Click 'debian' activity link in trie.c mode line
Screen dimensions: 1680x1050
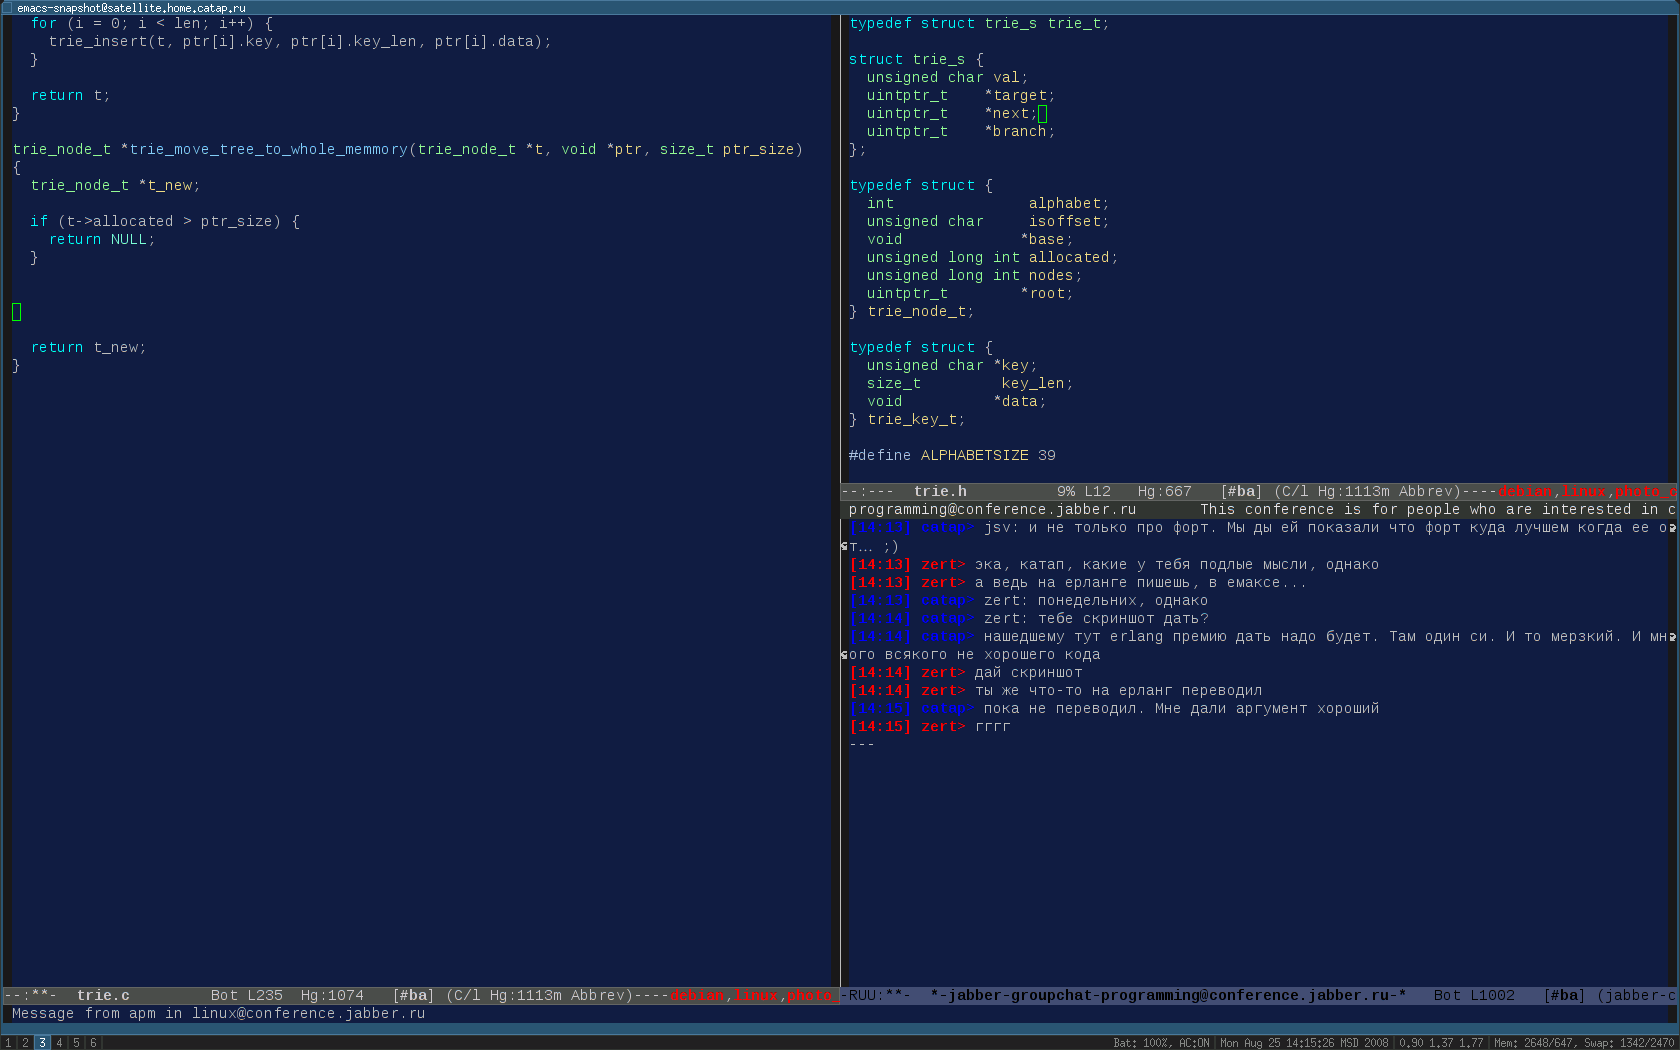pyautogui.click(x=697, y=995)
